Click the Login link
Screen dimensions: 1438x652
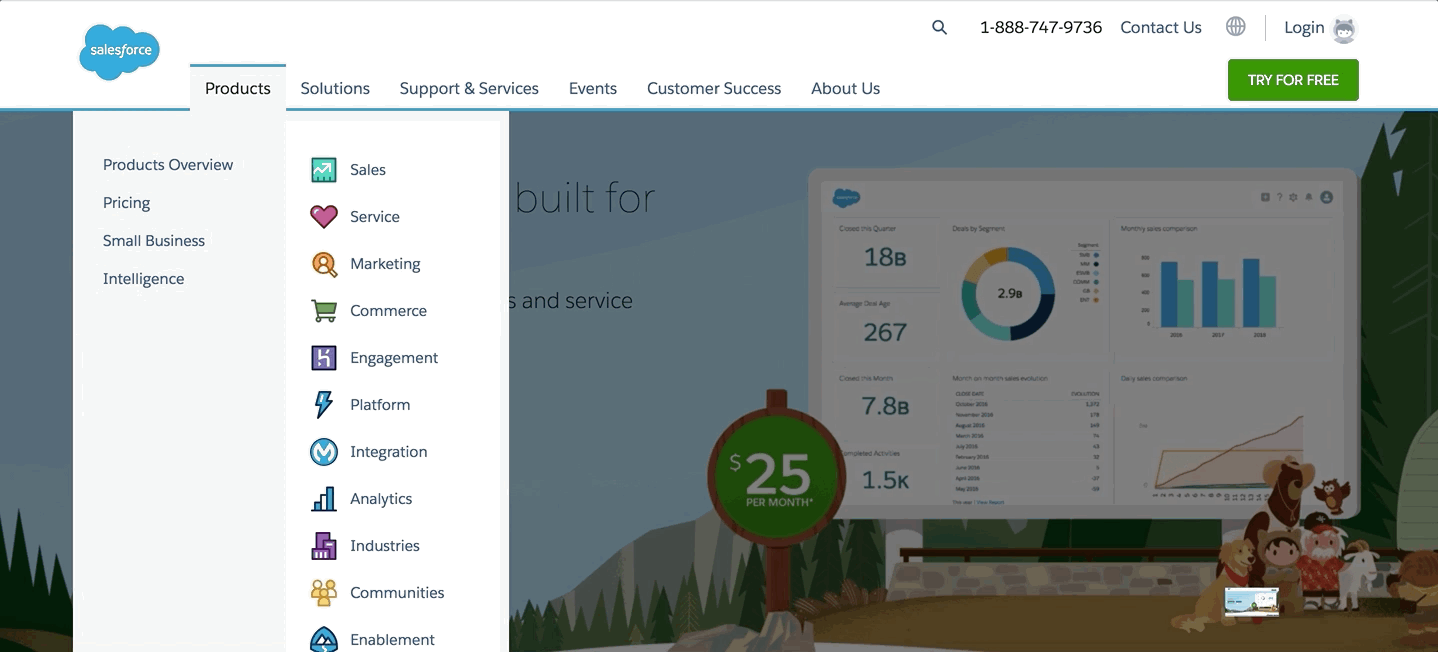point(1304,27)
